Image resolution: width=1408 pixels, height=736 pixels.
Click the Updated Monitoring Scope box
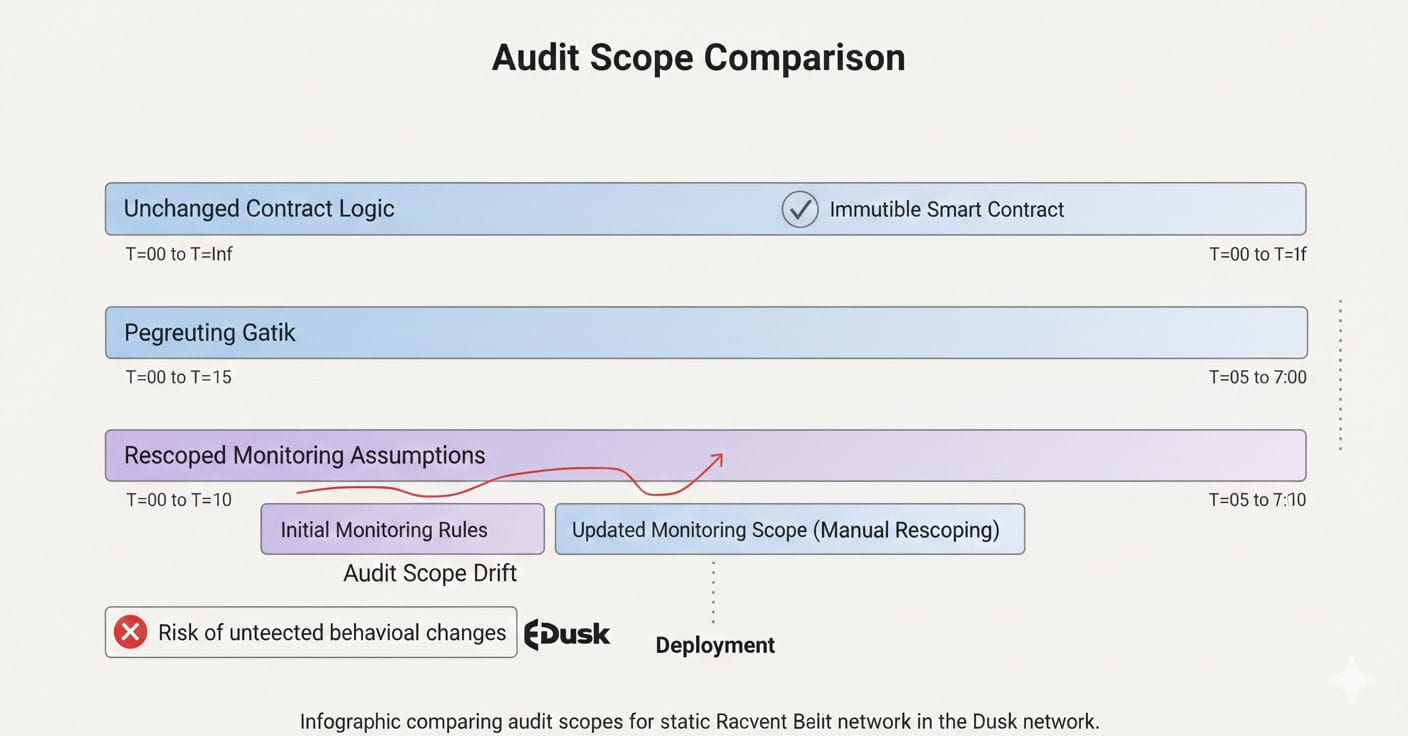[789, 529]
